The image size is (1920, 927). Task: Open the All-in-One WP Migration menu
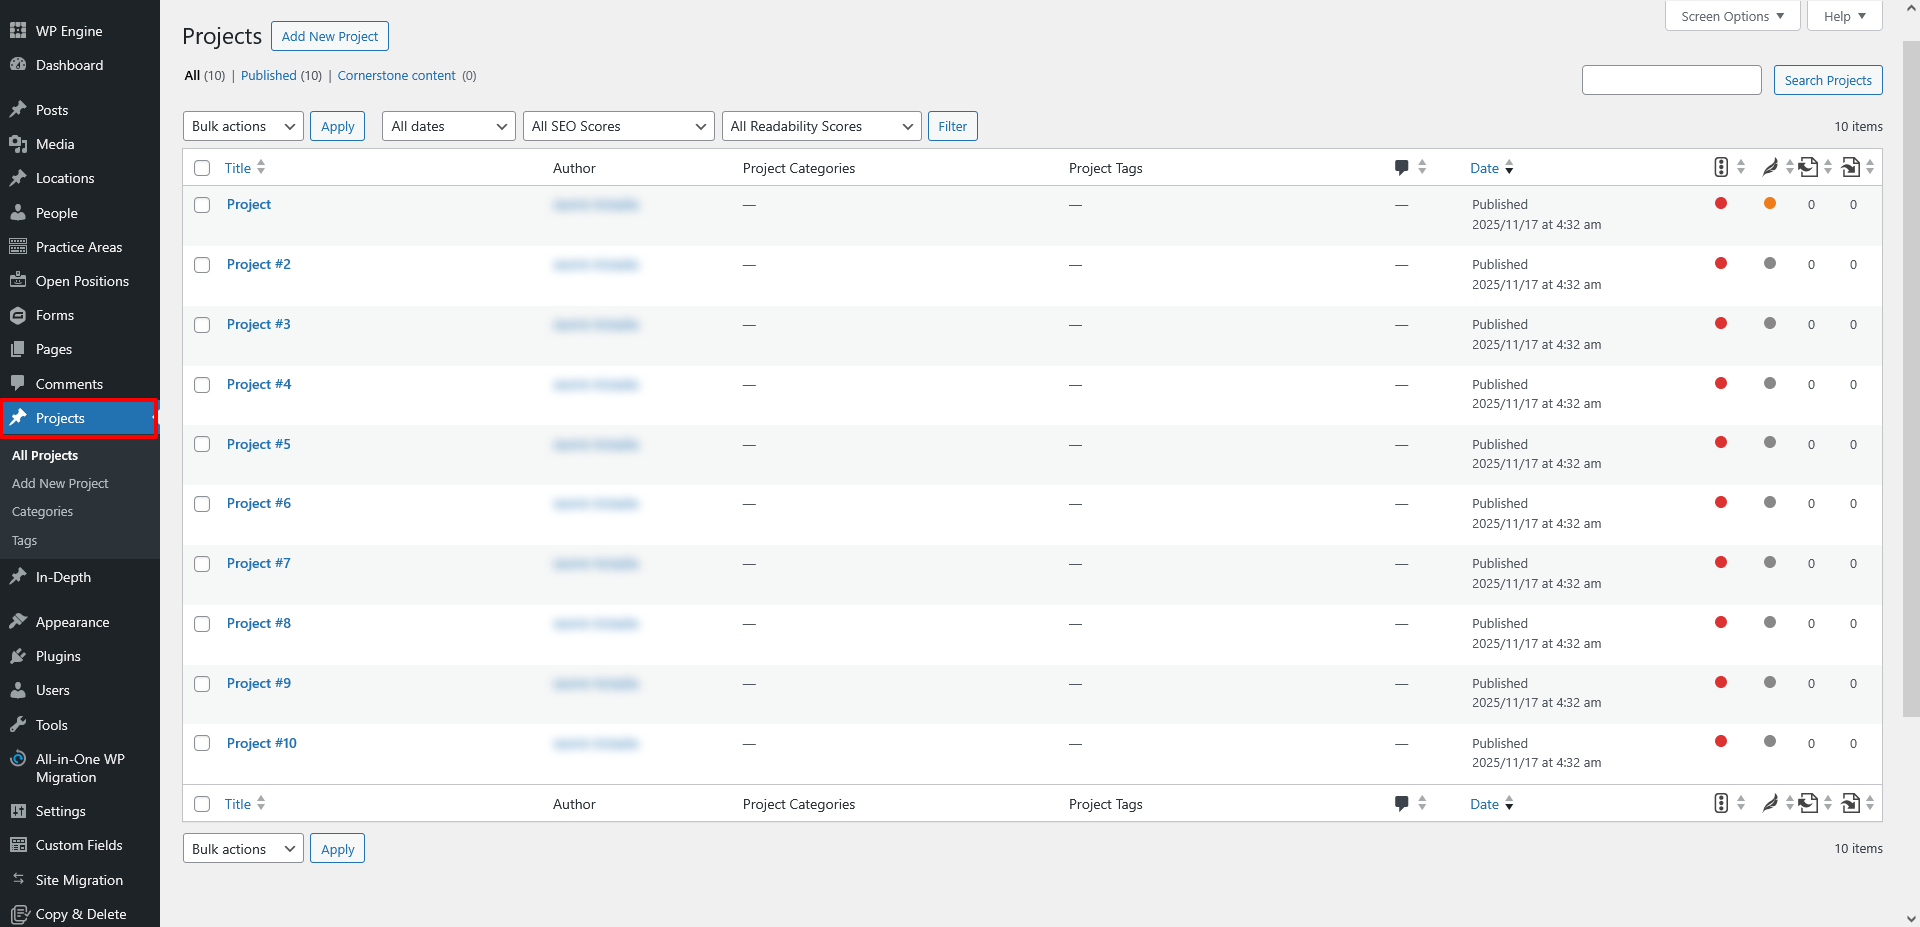pyautogui.click(x=79, y=768)
